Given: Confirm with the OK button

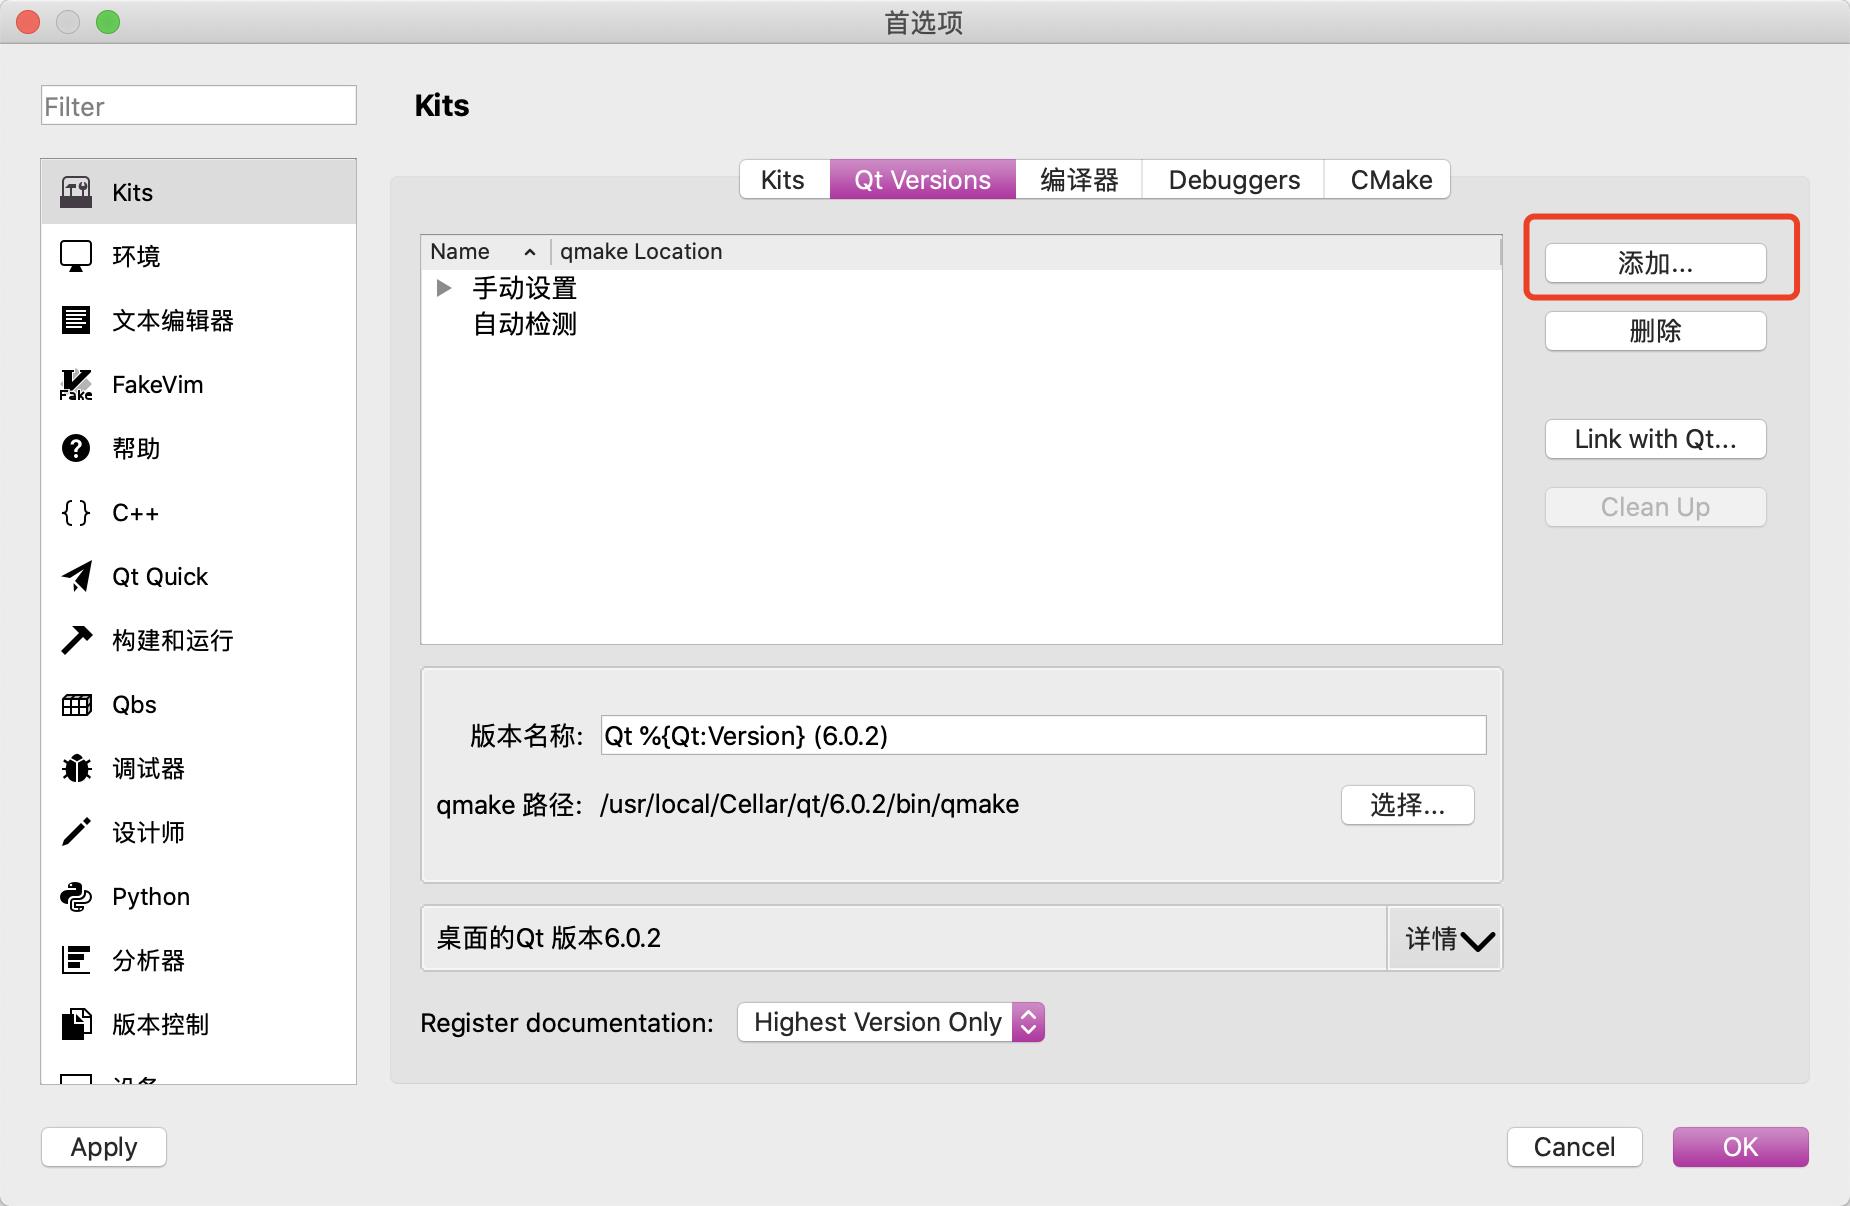Looking at the screenshot, I should [x=1741, y=1147].
